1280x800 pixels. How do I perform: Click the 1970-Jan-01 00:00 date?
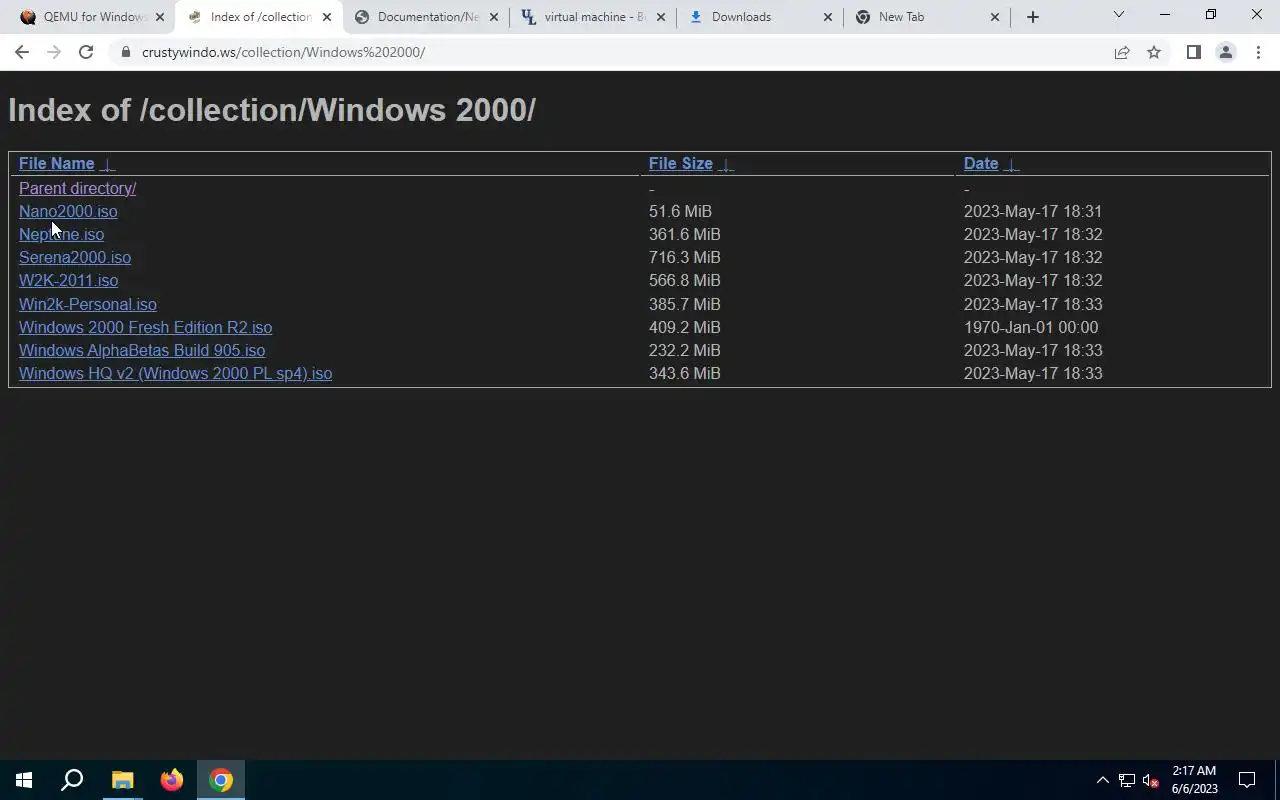coord(1031,327)
